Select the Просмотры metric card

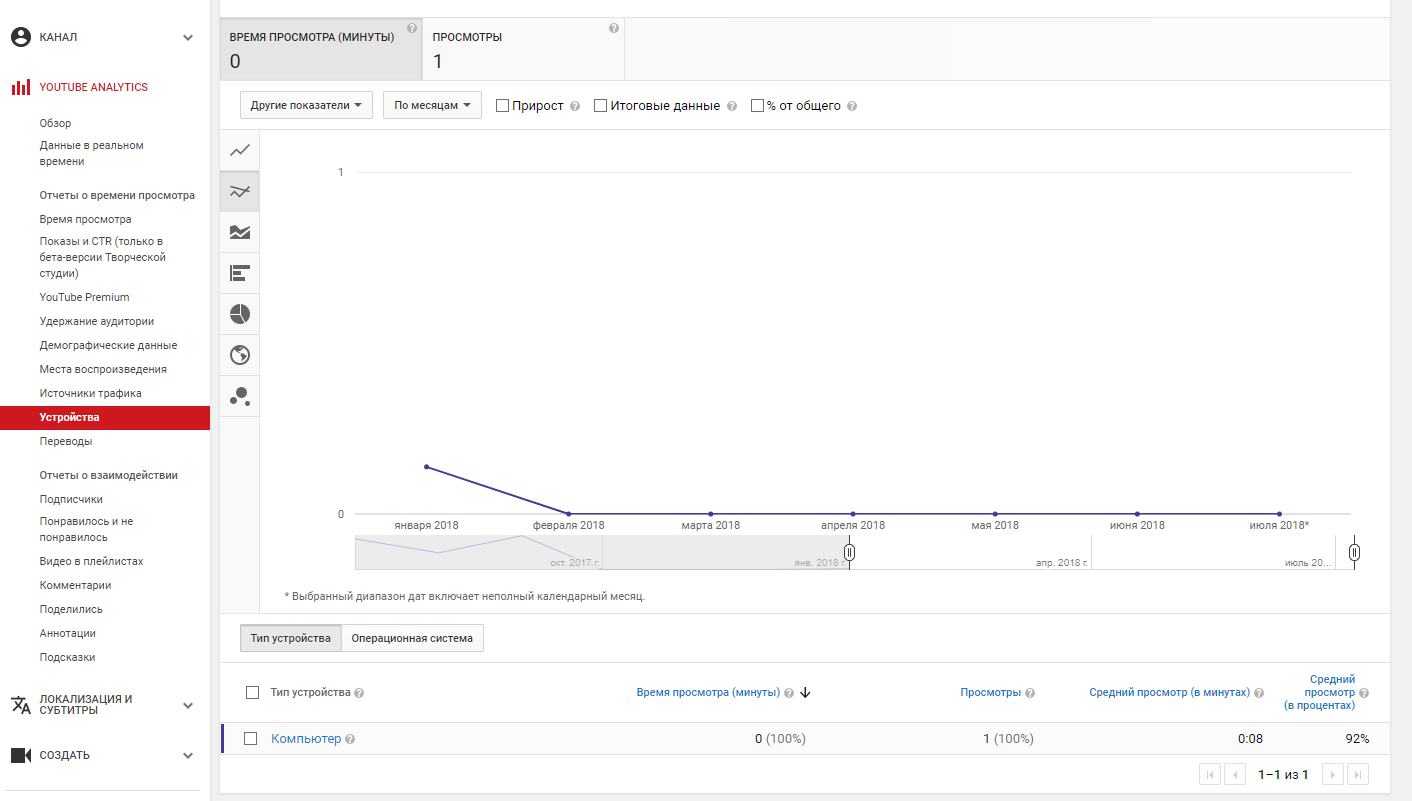click(523, 50)
